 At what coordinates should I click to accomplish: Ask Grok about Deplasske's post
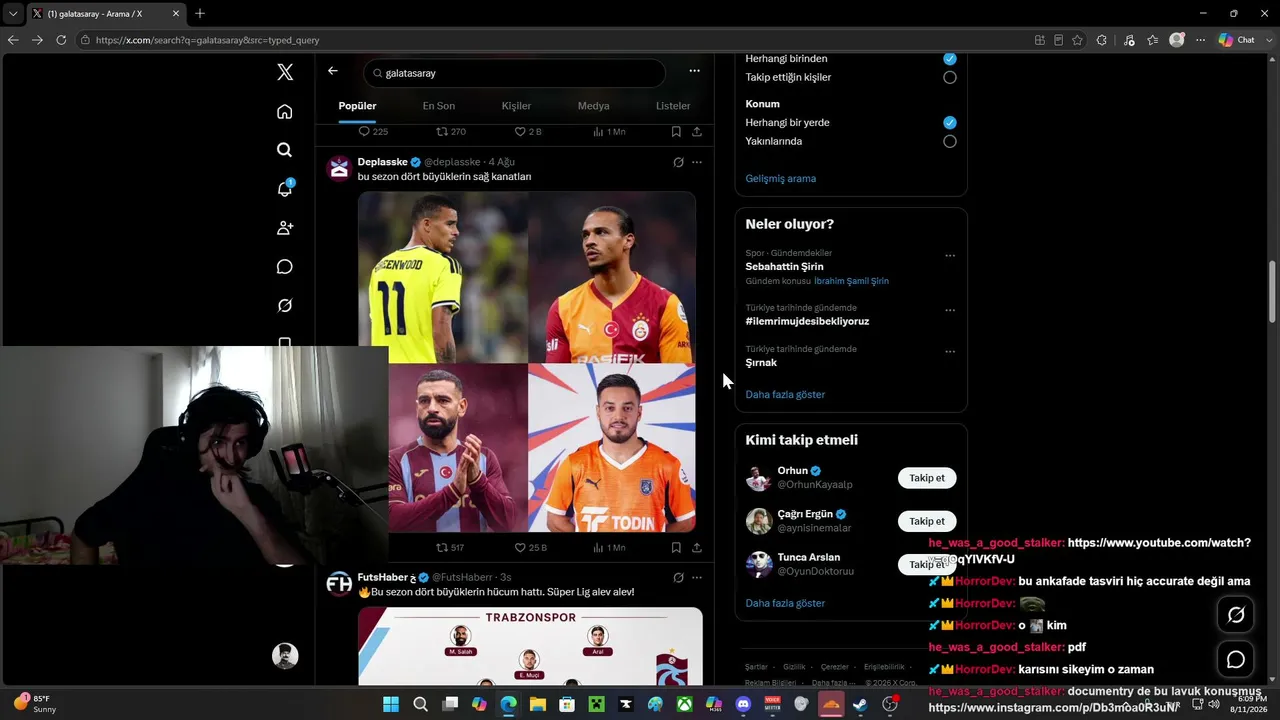(678, 162)
